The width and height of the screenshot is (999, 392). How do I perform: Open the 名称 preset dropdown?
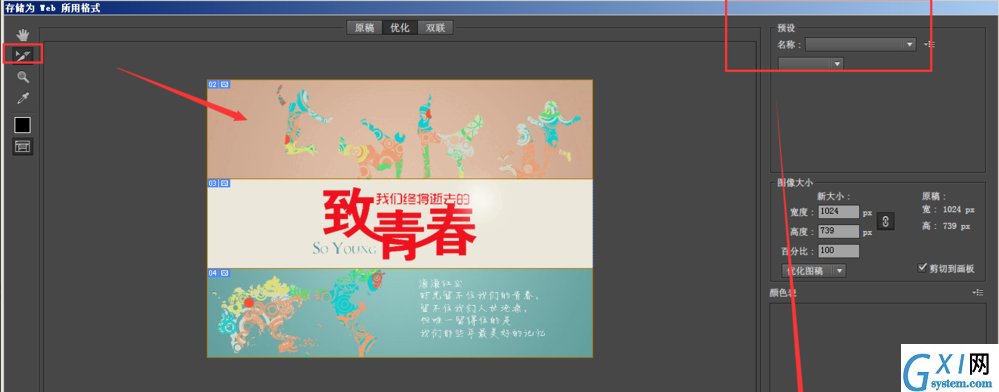click(860, 45)
